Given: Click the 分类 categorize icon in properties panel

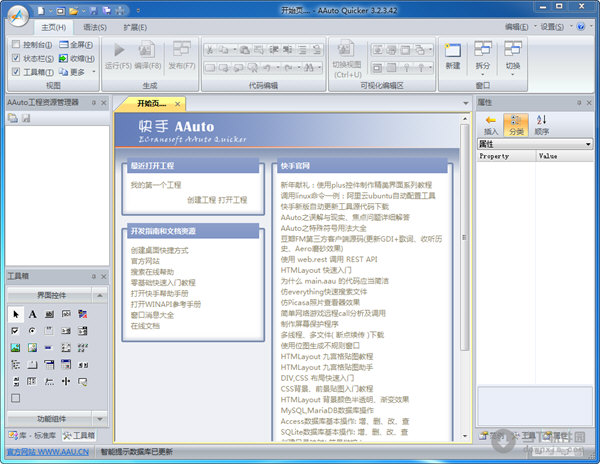Looking at the screenshot, I should (516, 120).
